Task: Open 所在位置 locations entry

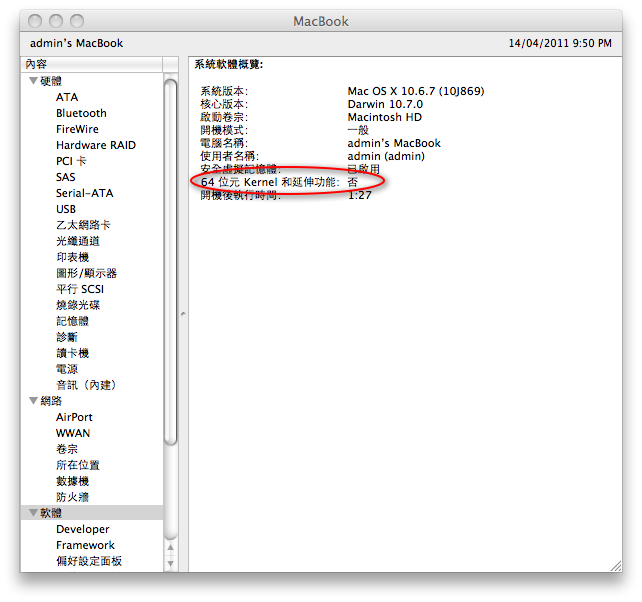Action: coord(78,465)
